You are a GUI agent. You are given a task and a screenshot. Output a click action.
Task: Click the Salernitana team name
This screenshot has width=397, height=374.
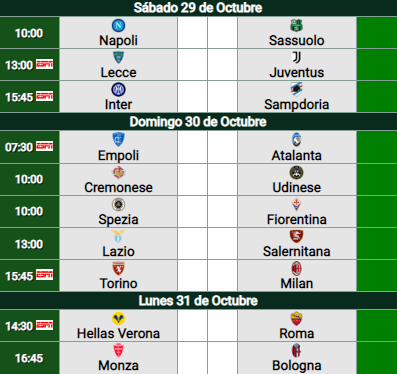coord(296,251)
